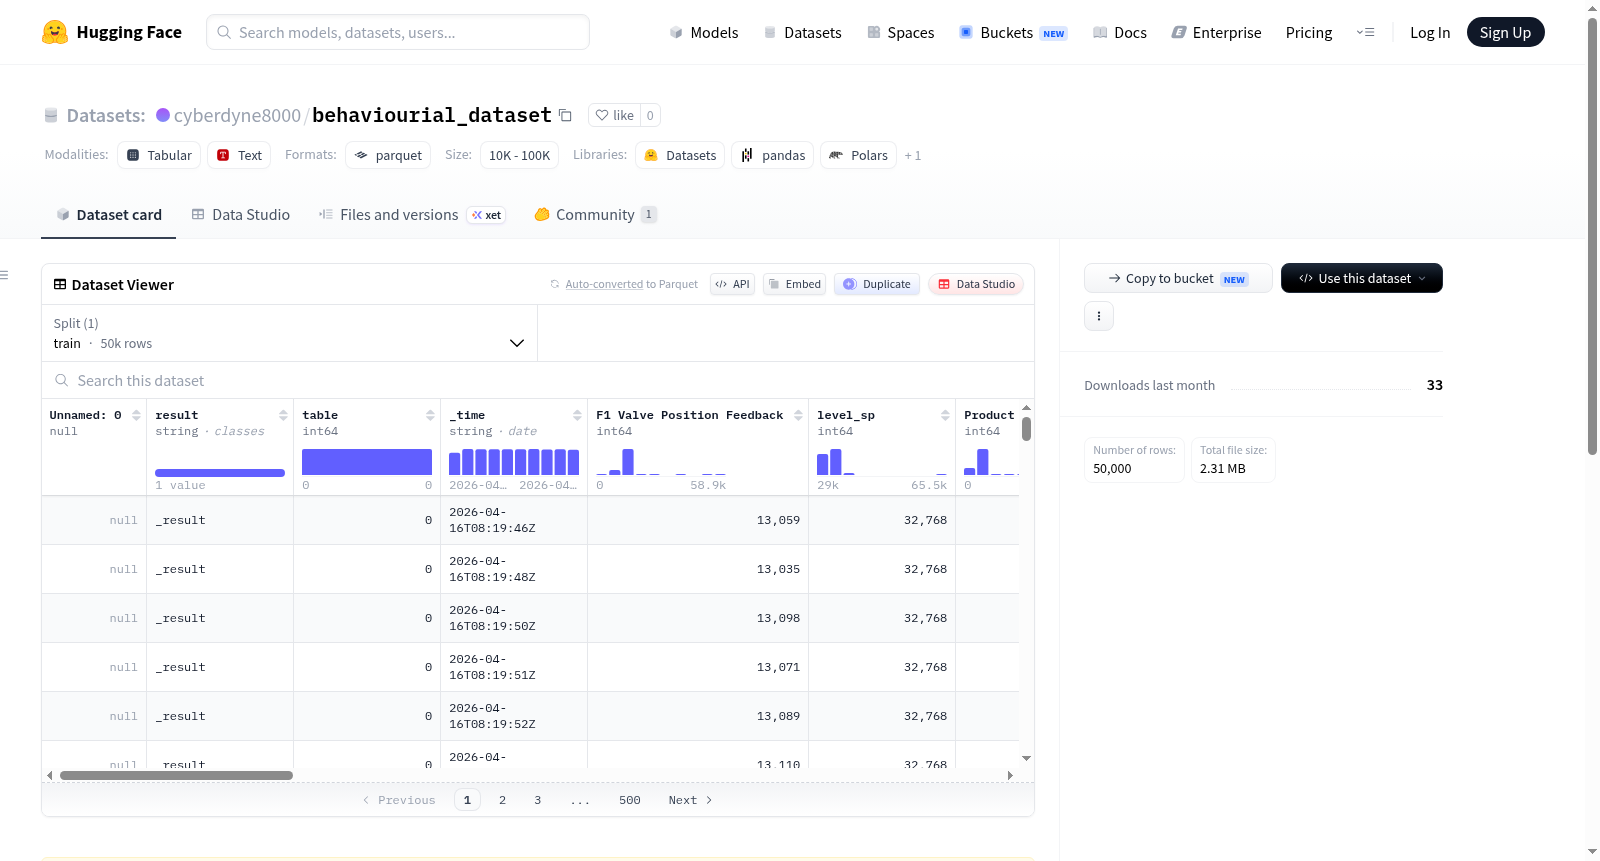
Task: Click the sort arrows on the result column
Action: (283, 415)
